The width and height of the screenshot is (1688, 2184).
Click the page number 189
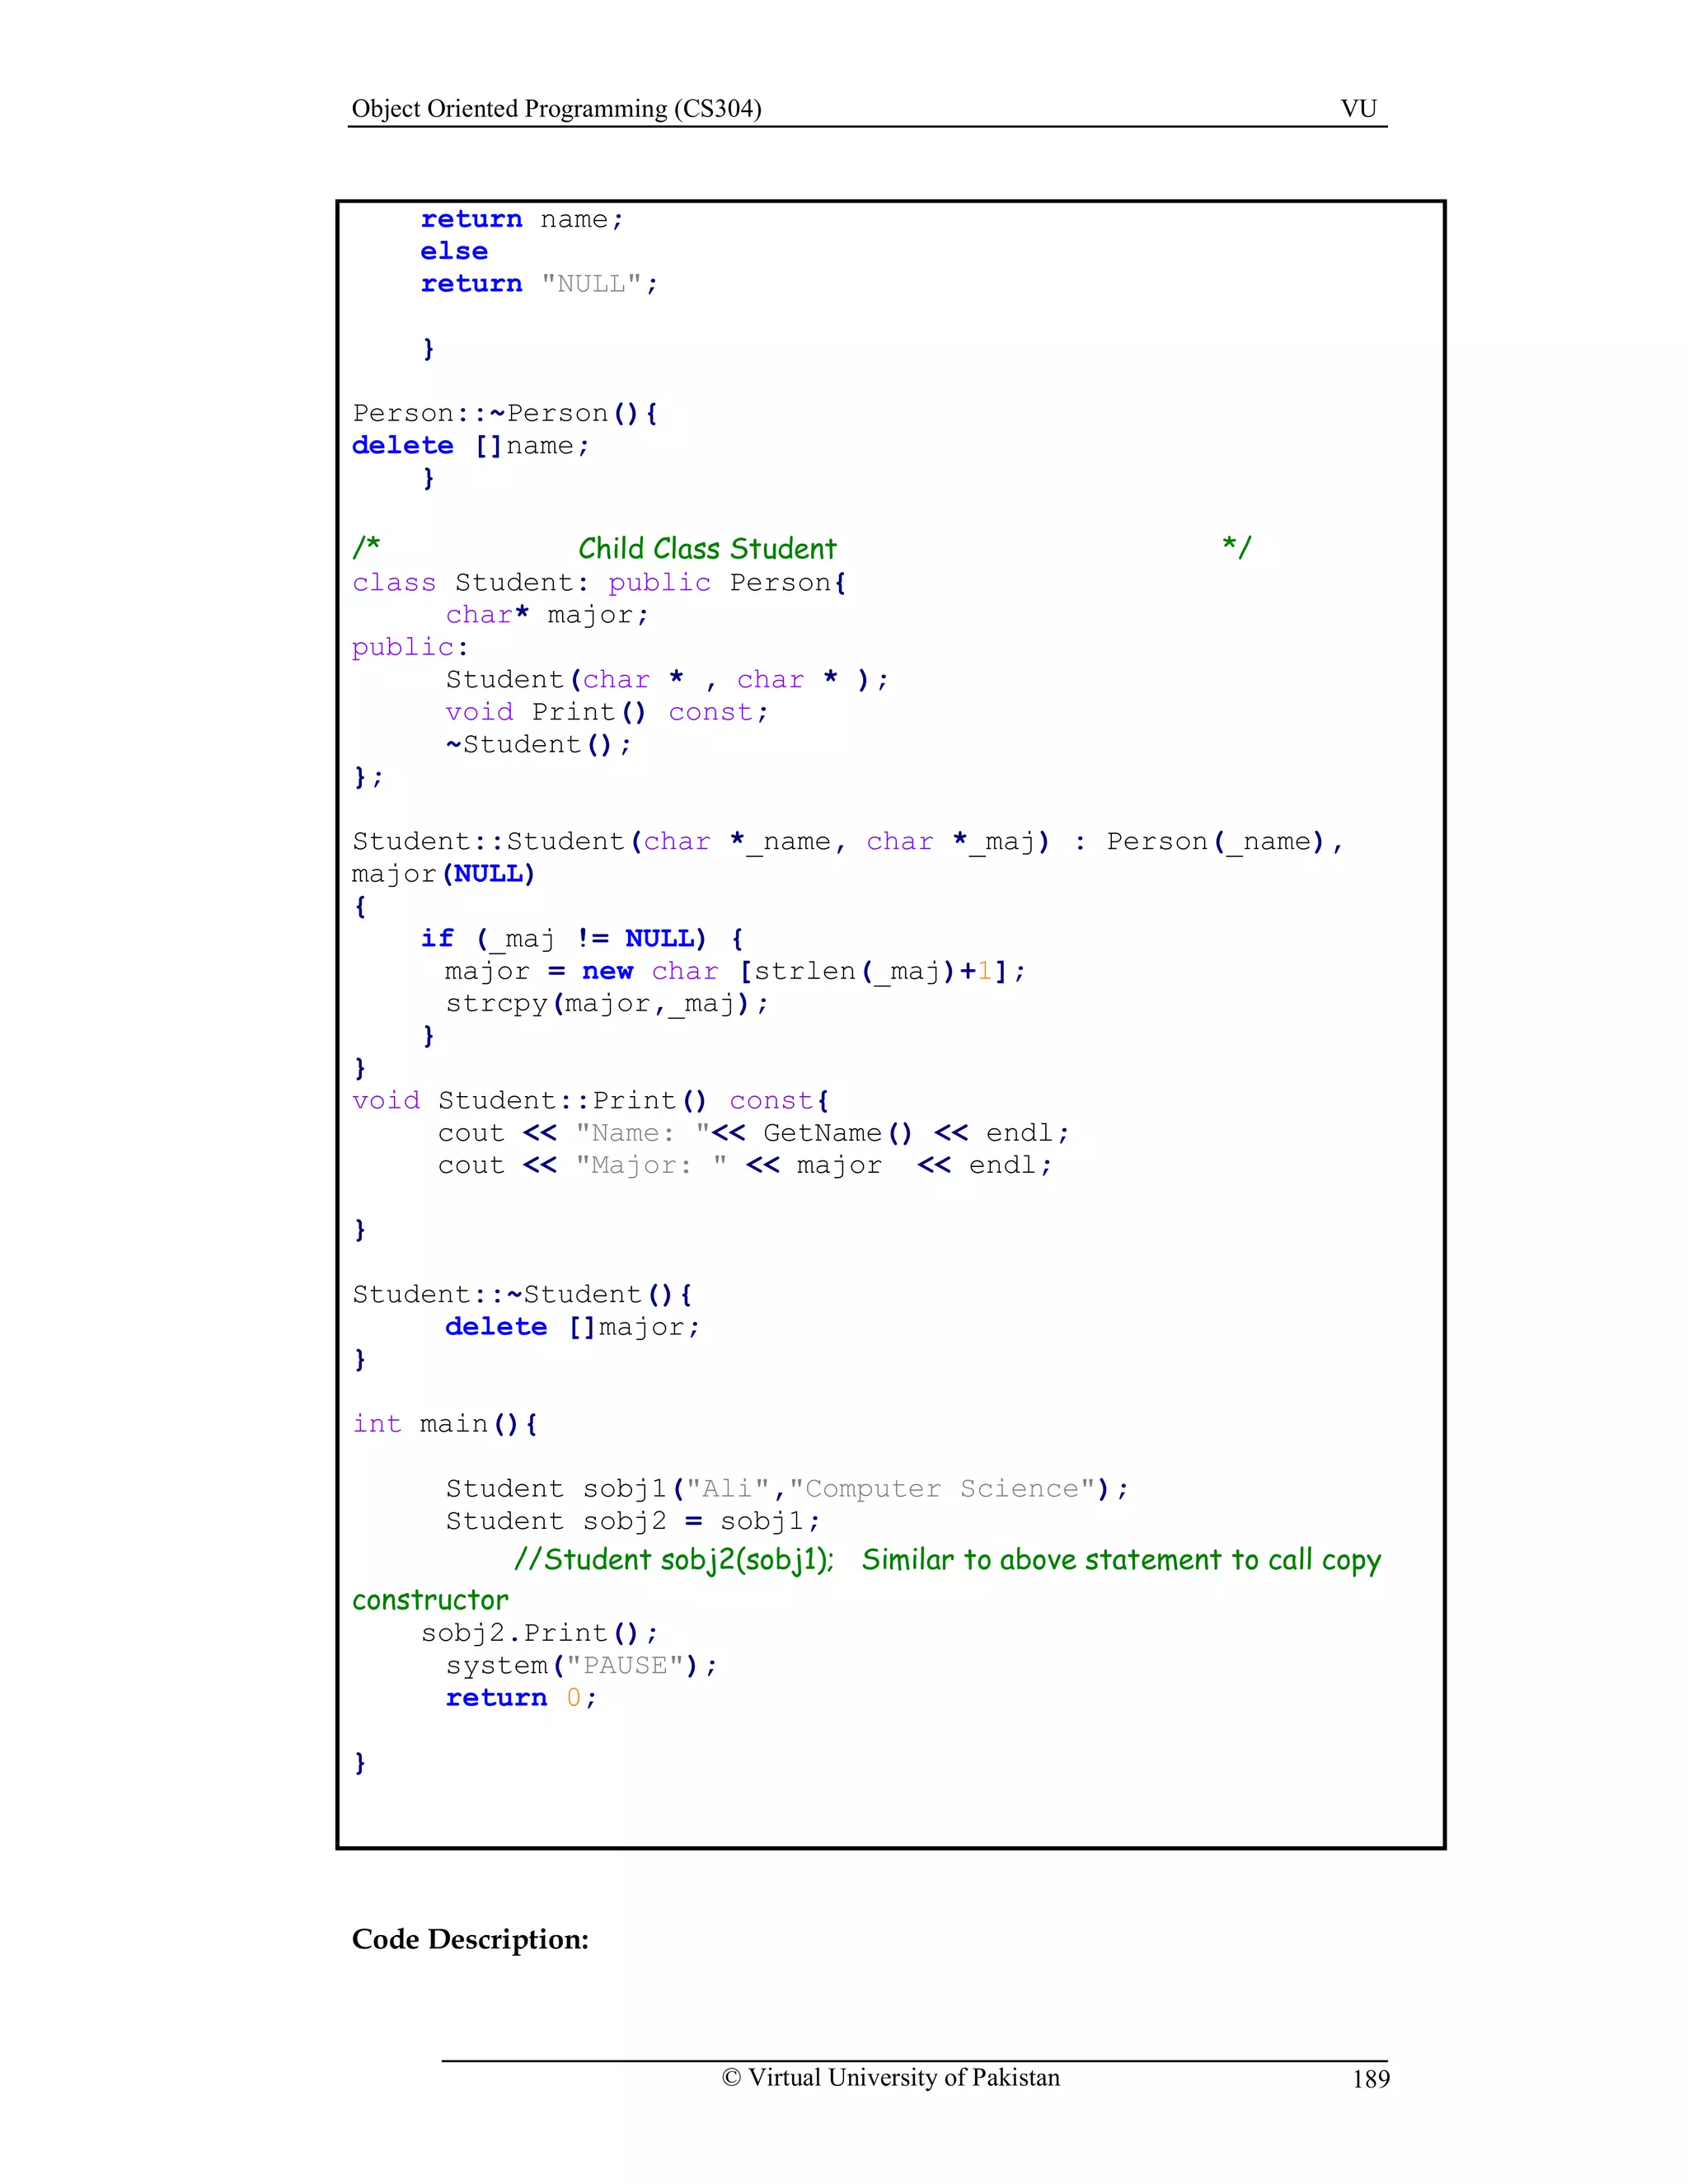pyautogui.click(x=1371, y=2080)
